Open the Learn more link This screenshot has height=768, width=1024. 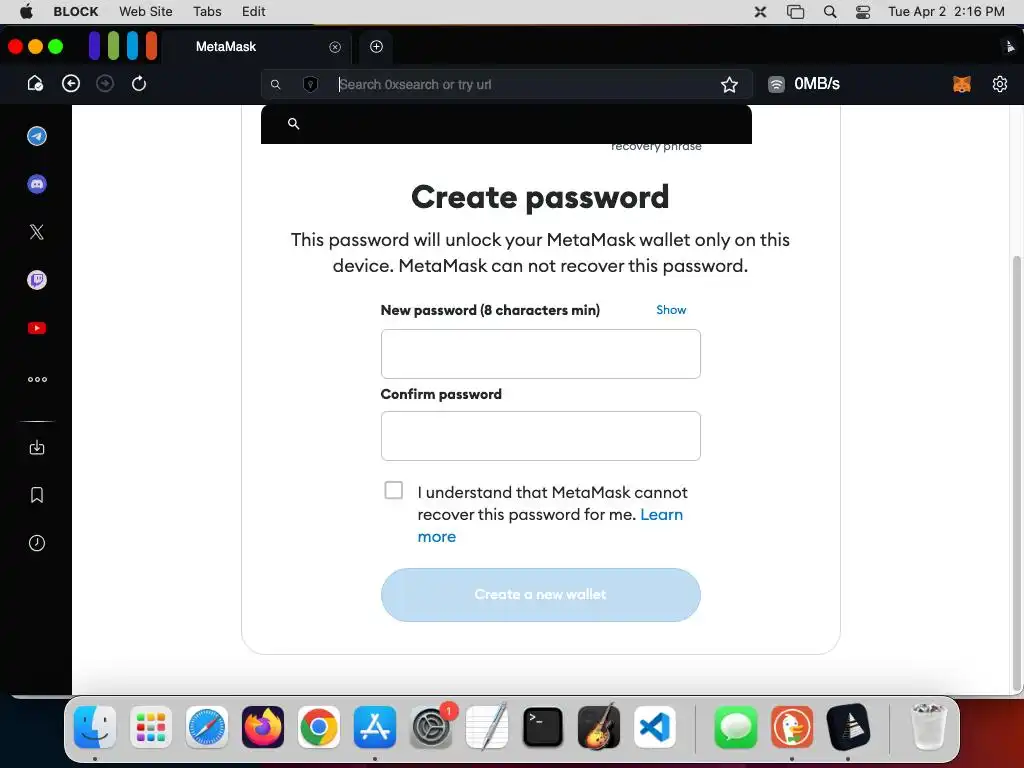click(x=551, y=525)
